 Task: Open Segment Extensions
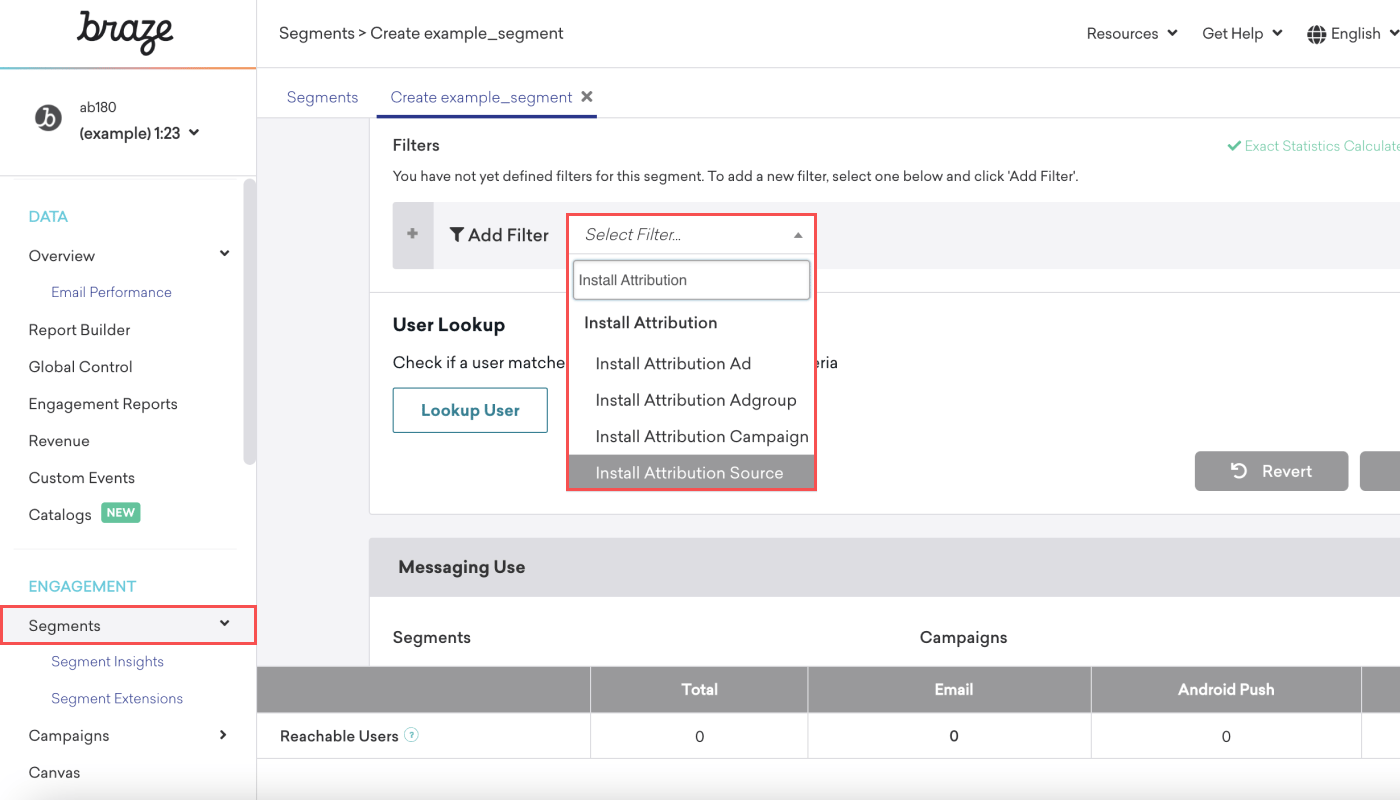(117, 699)
